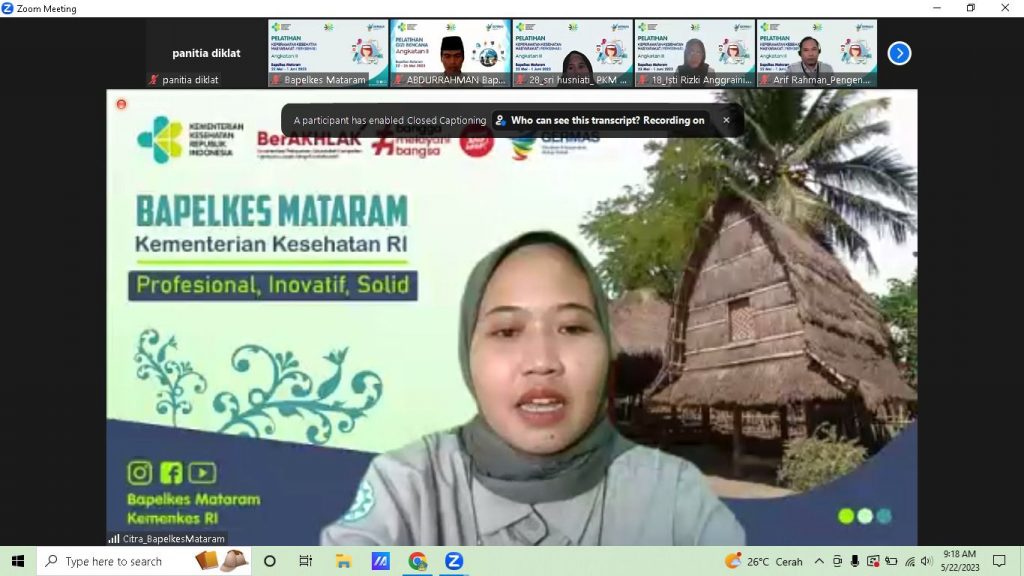
Task: Open Cortana circle in taskbar
Action: point(269,561)
